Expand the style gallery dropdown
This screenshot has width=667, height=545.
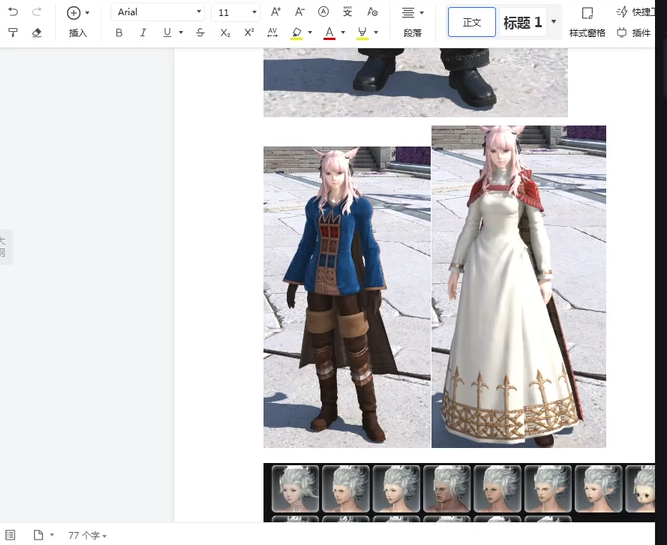click(x=554, y=21)
